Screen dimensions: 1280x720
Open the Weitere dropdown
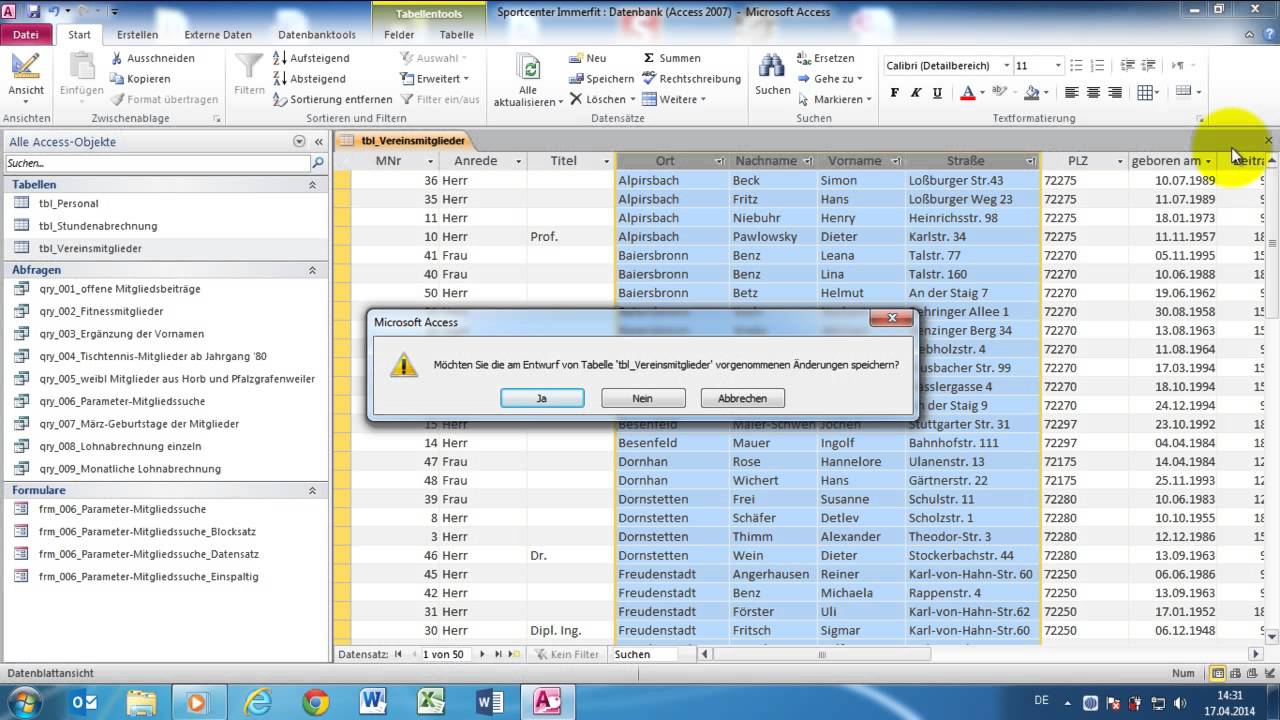[675, 99]
